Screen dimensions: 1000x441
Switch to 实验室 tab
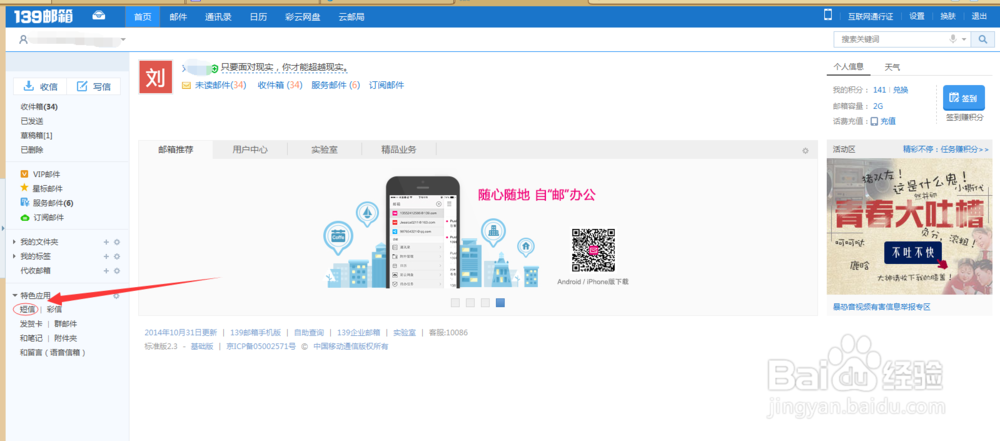(325, 150)
